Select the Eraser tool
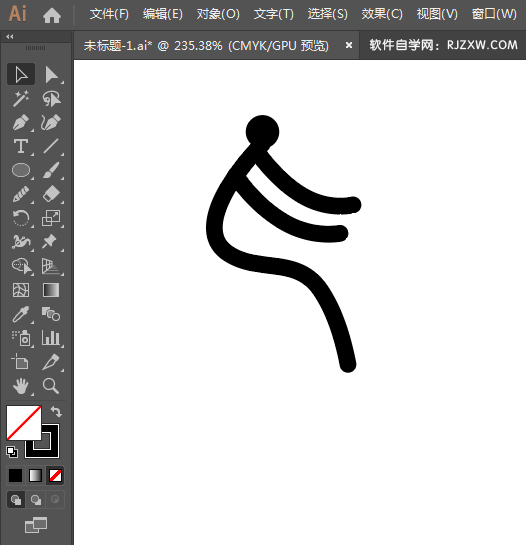 [51, 194]
